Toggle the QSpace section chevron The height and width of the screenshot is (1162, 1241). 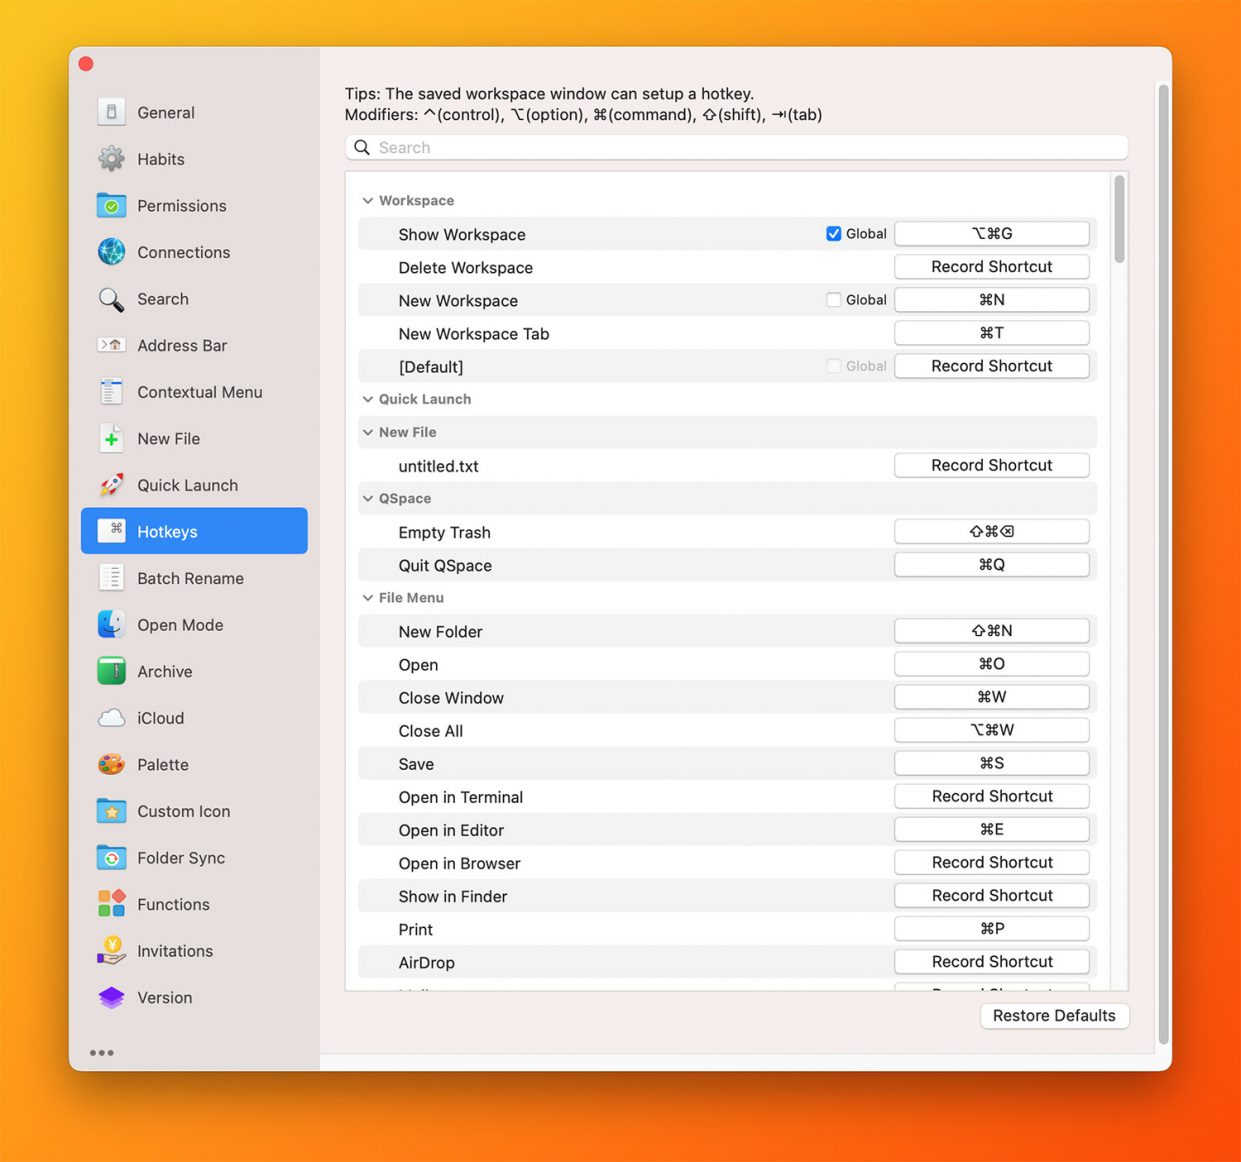368,499
